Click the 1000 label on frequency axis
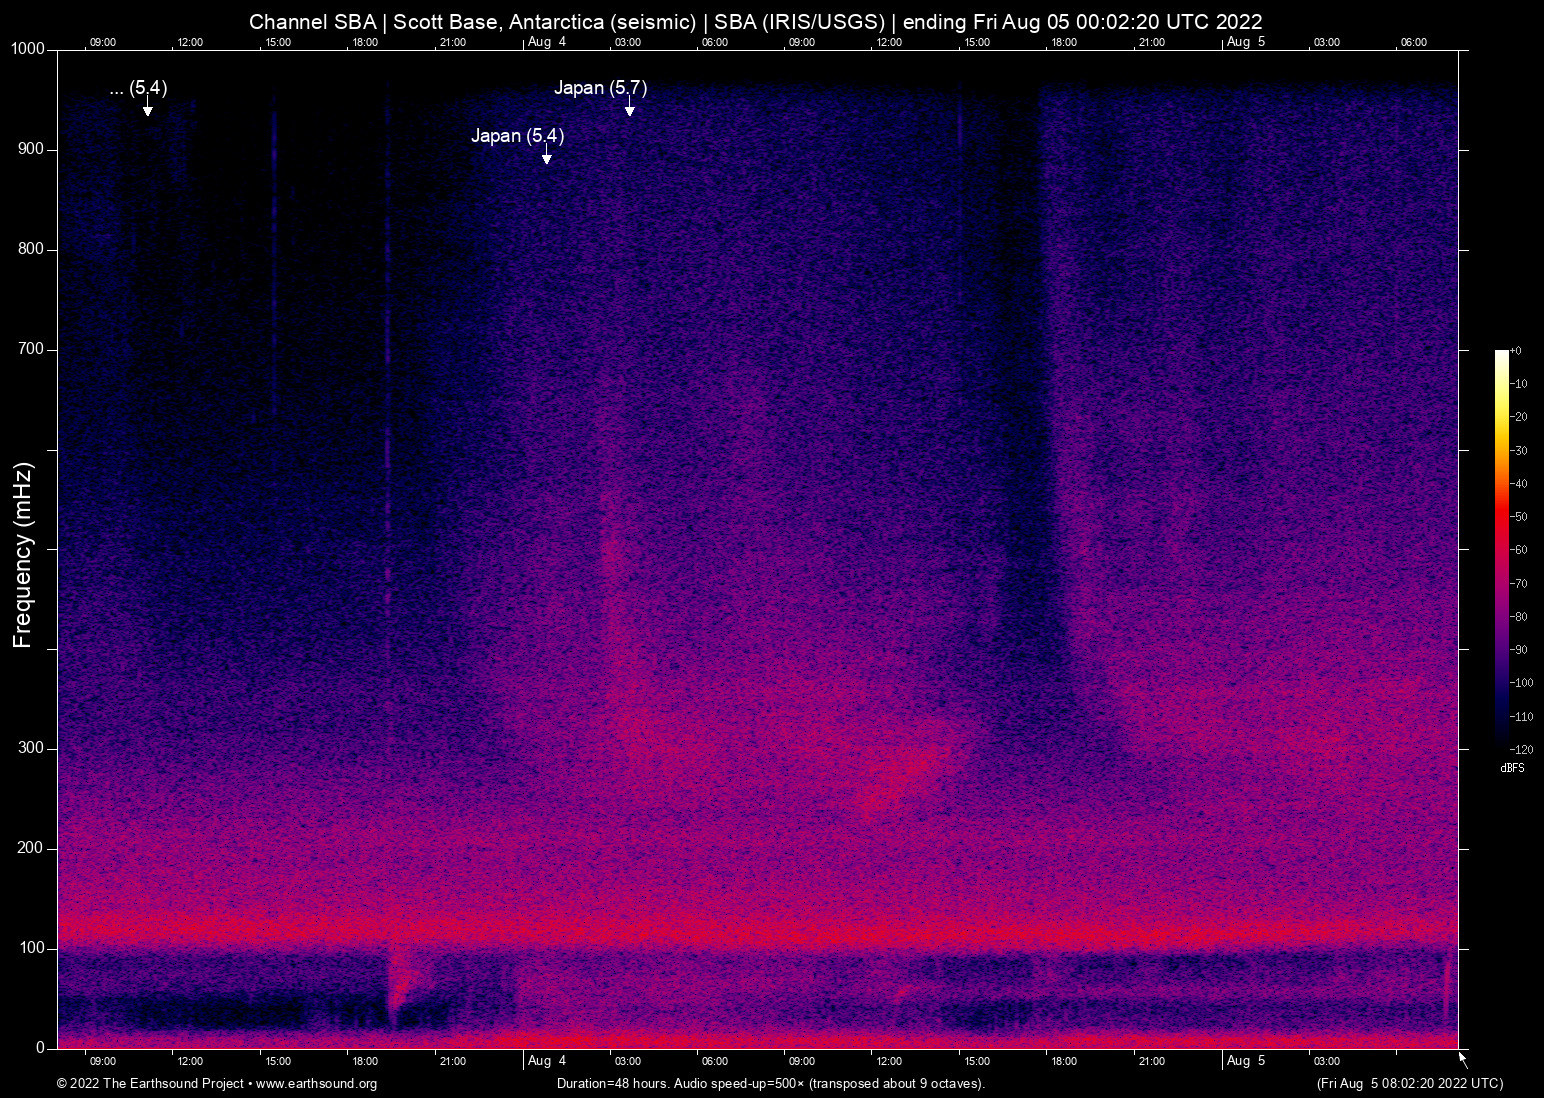1544x1098 pixels. coord(27,49)
